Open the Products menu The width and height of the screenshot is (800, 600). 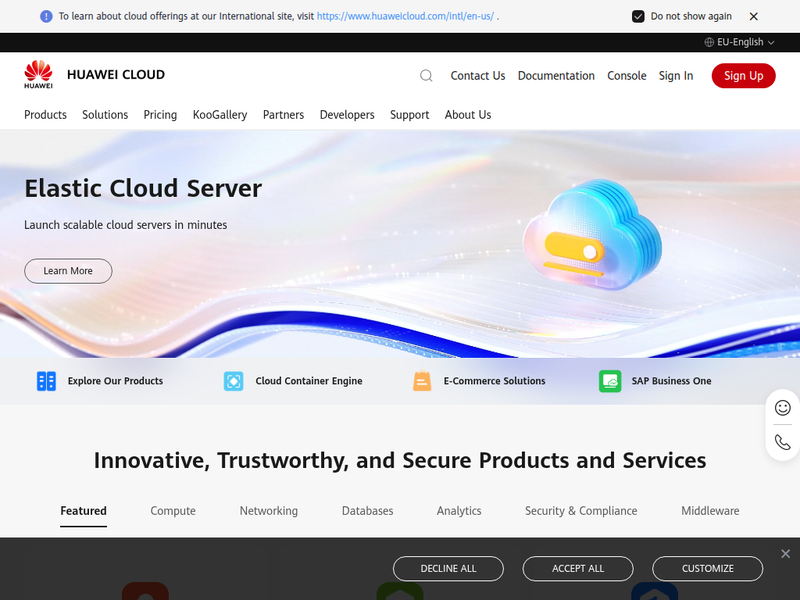pyautogui.click(x=45, y=115)
